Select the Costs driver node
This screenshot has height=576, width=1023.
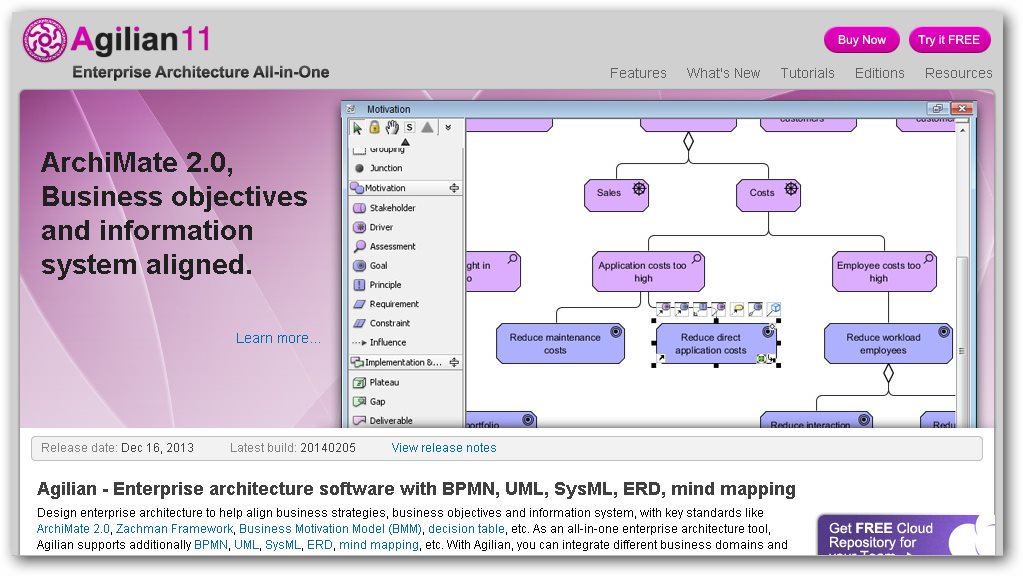[768, 195]
